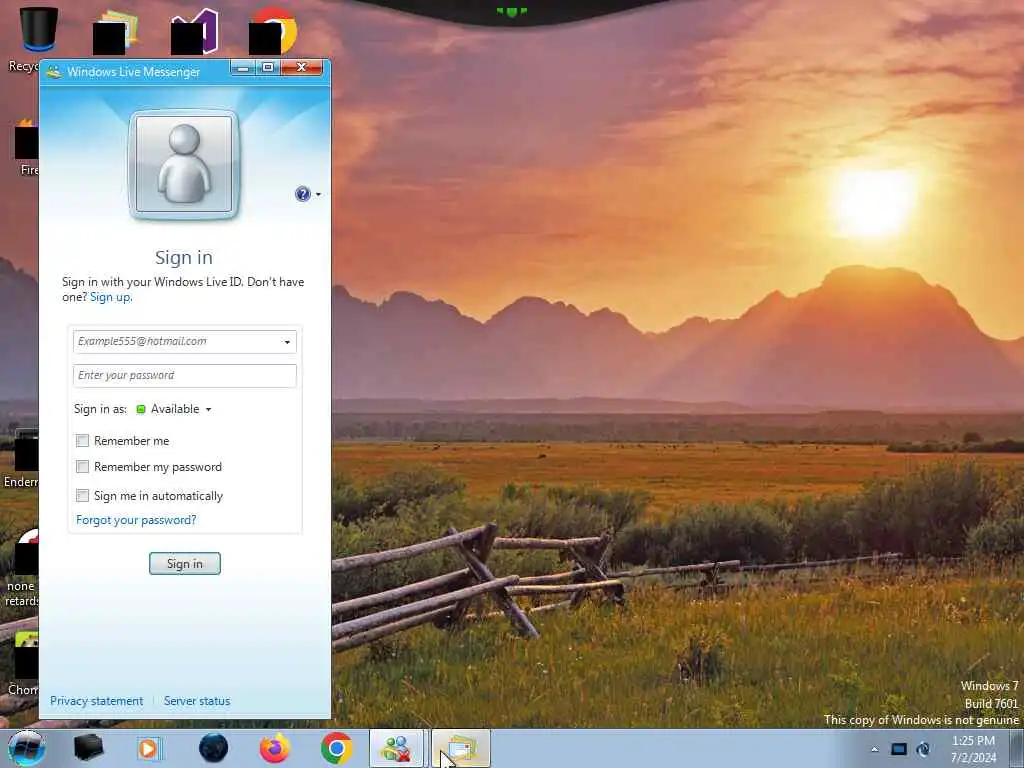Open the Privacy statement link

[x=97, y=701]
